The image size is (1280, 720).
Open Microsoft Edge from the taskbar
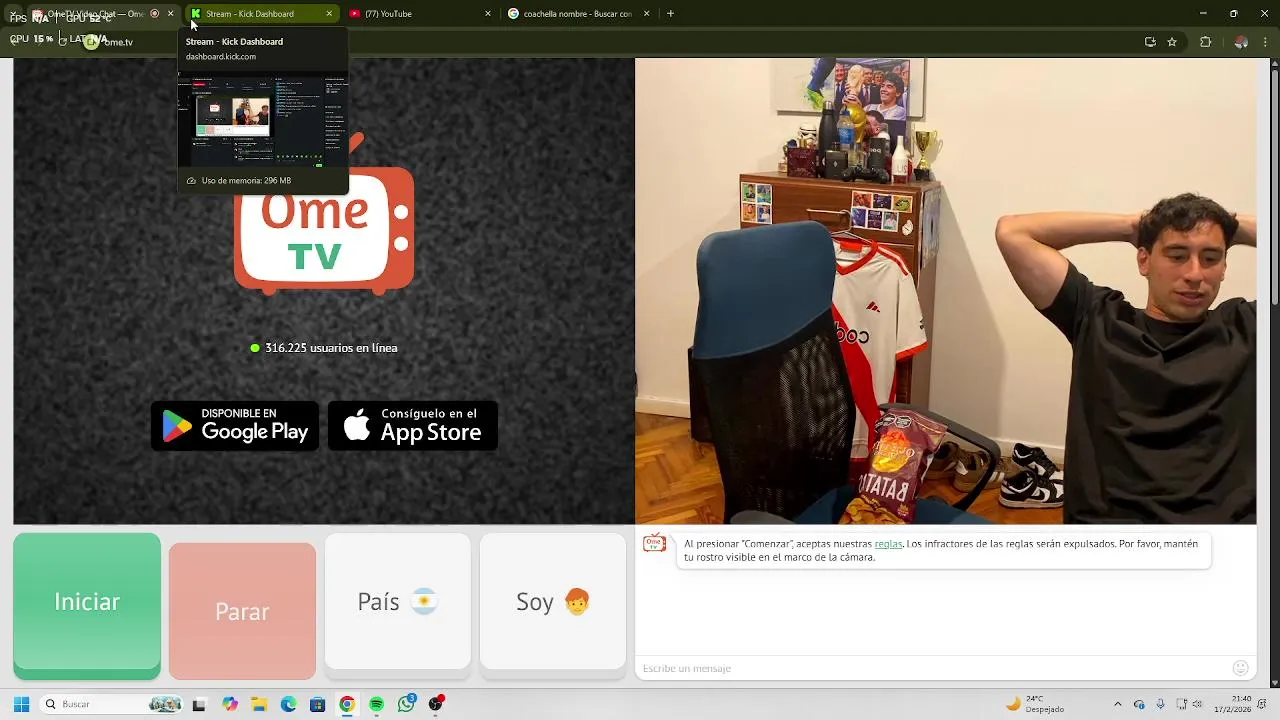pyautogui.click(x=288, y=705)
